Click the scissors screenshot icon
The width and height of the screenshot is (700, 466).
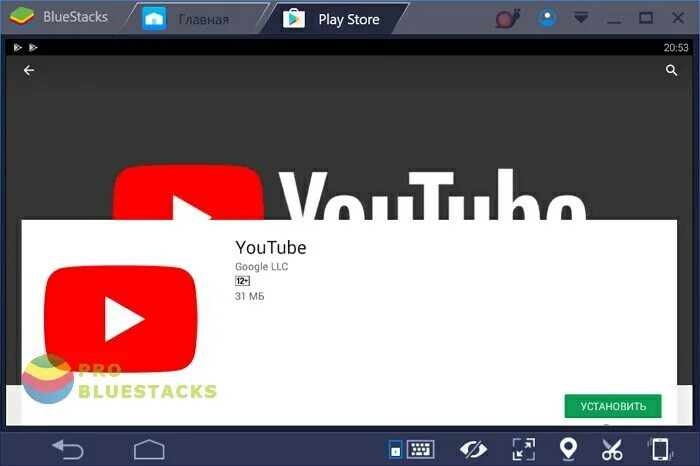click(x=612, y=449)
